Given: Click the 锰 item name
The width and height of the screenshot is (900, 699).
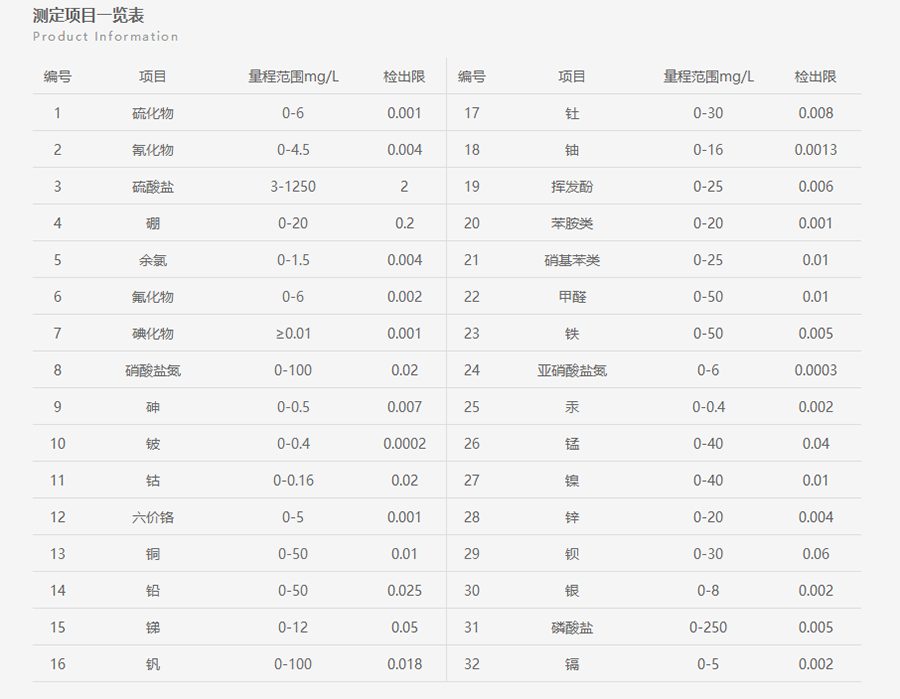Looking at the screenshot, I should tap(572, 444).
